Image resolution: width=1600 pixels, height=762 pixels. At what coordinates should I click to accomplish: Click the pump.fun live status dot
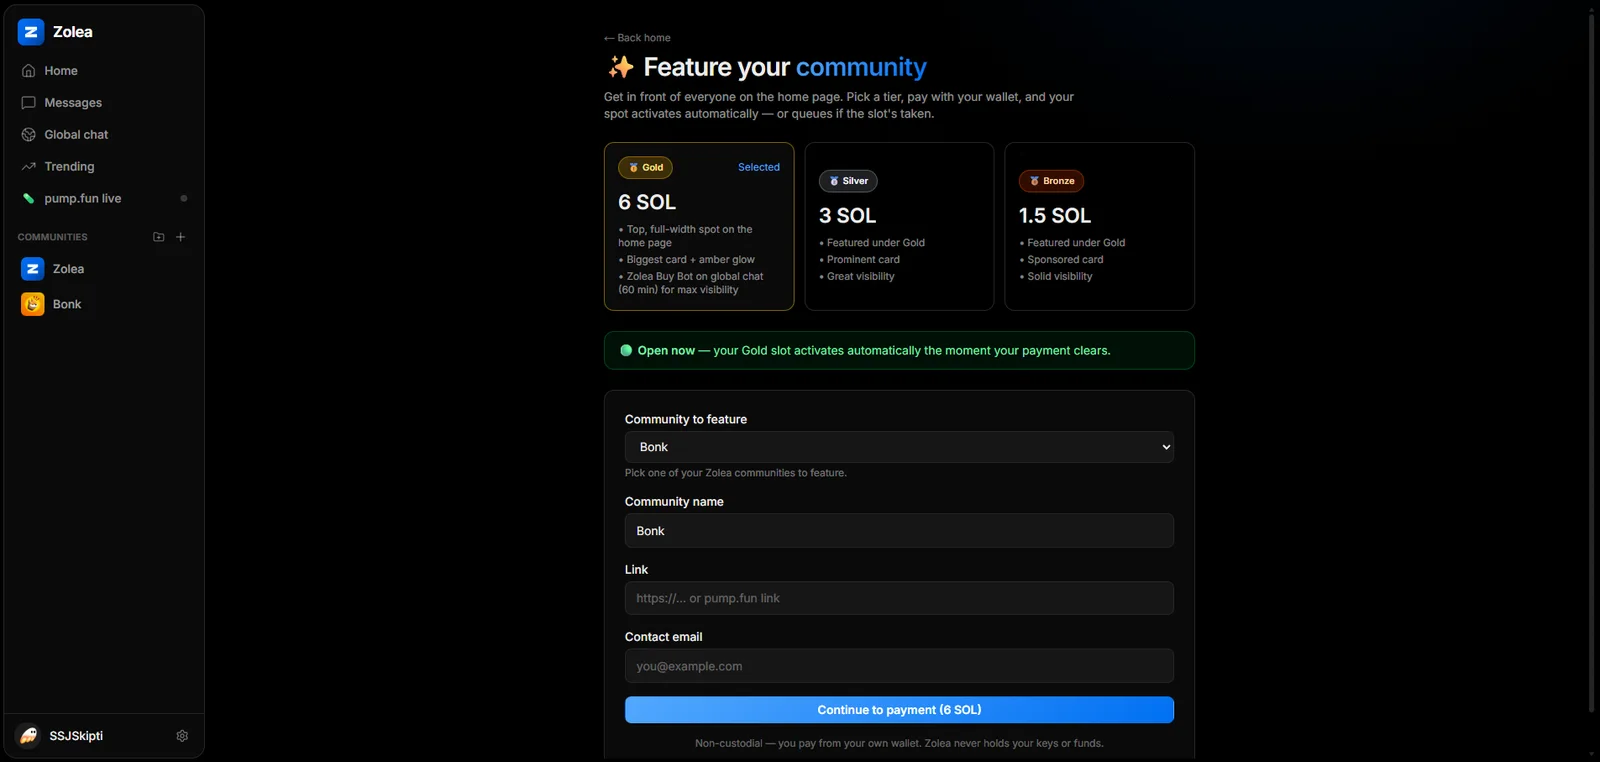click(x=184, y=198)
